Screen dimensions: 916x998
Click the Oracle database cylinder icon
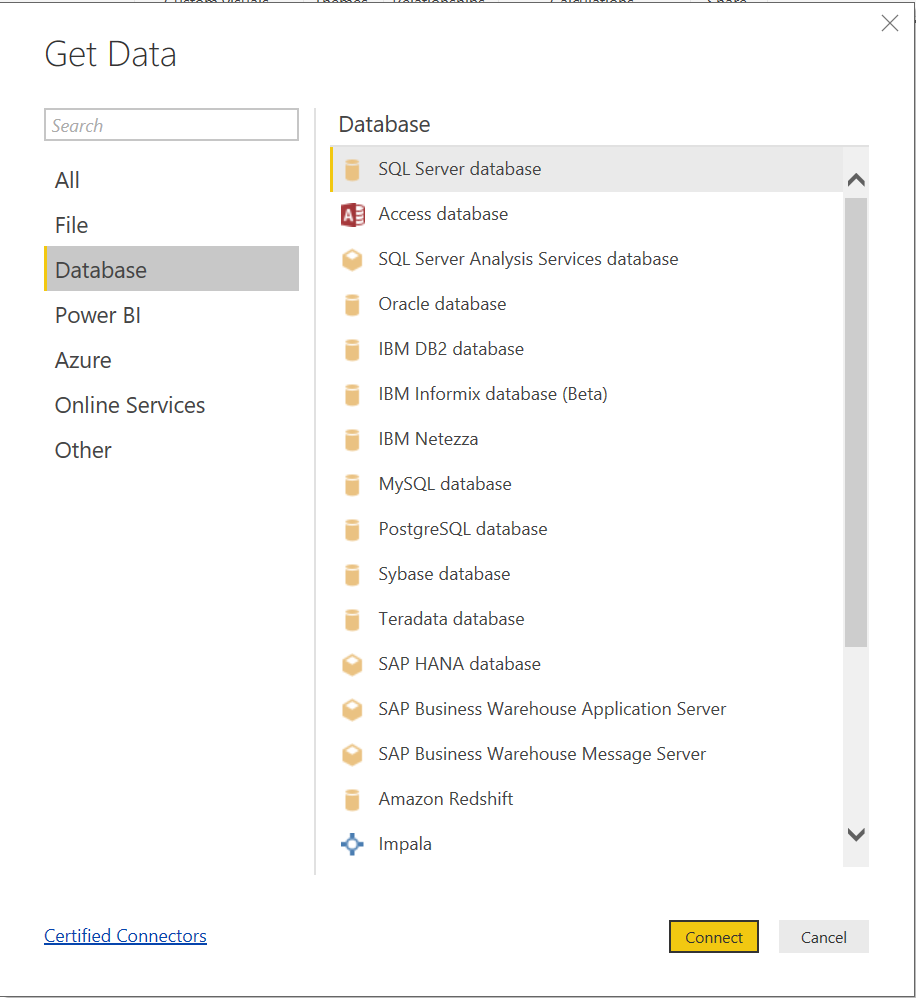tap(352, 305)
